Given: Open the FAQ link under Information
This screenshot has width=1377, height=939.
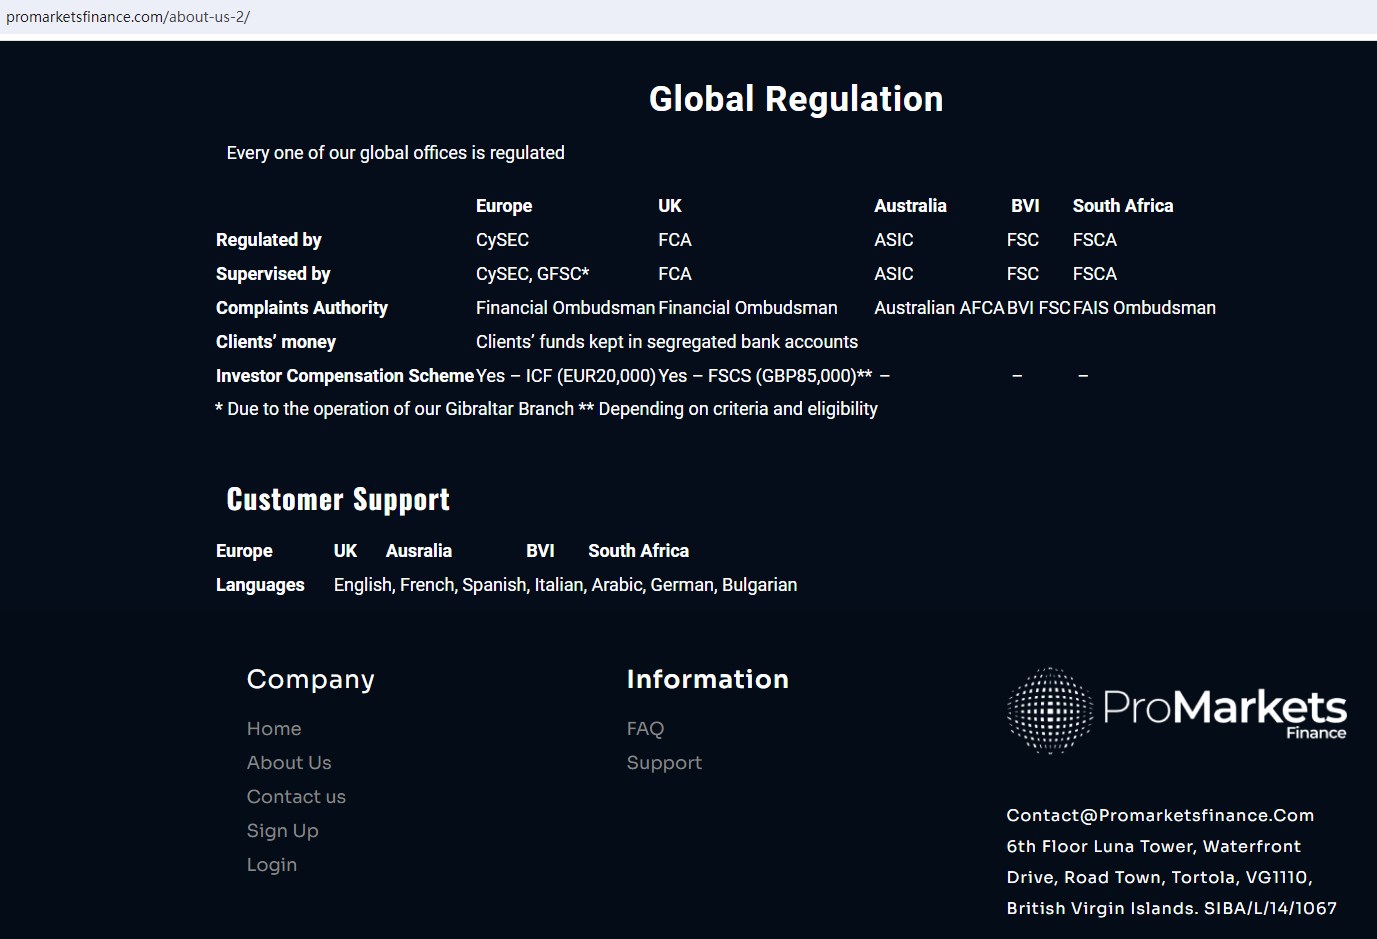Looking at the screenshot, I should click(x=645, y=729).
